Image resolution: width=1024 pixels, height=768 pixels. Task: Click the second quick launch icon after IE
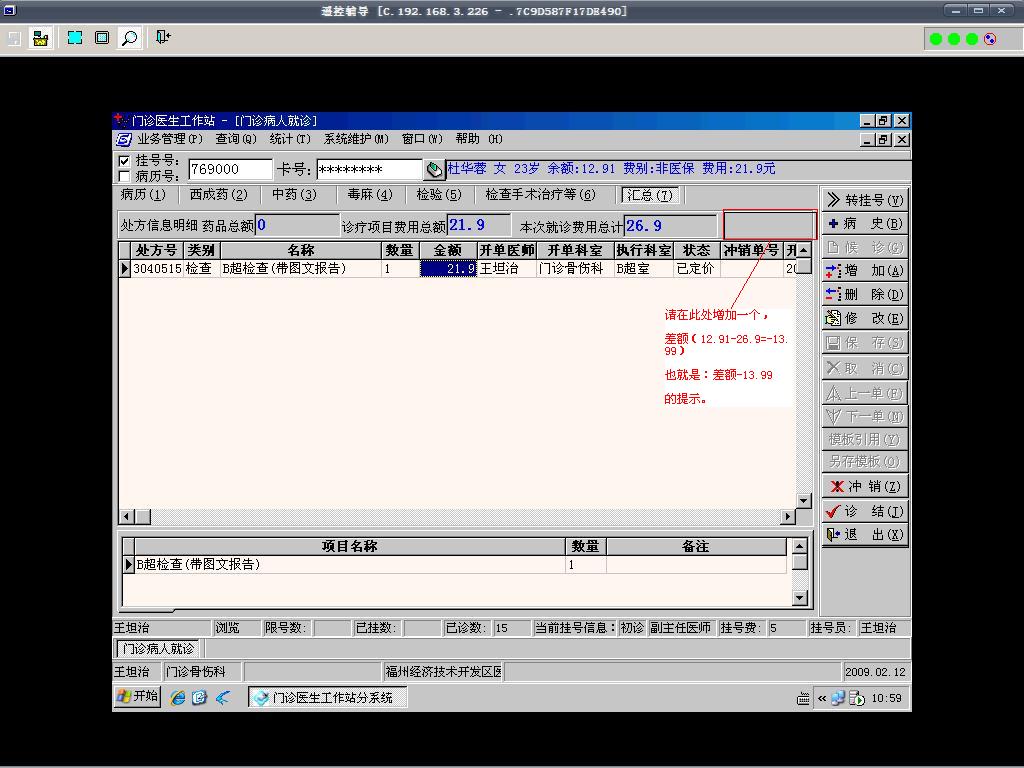click(x=199, y=697)
